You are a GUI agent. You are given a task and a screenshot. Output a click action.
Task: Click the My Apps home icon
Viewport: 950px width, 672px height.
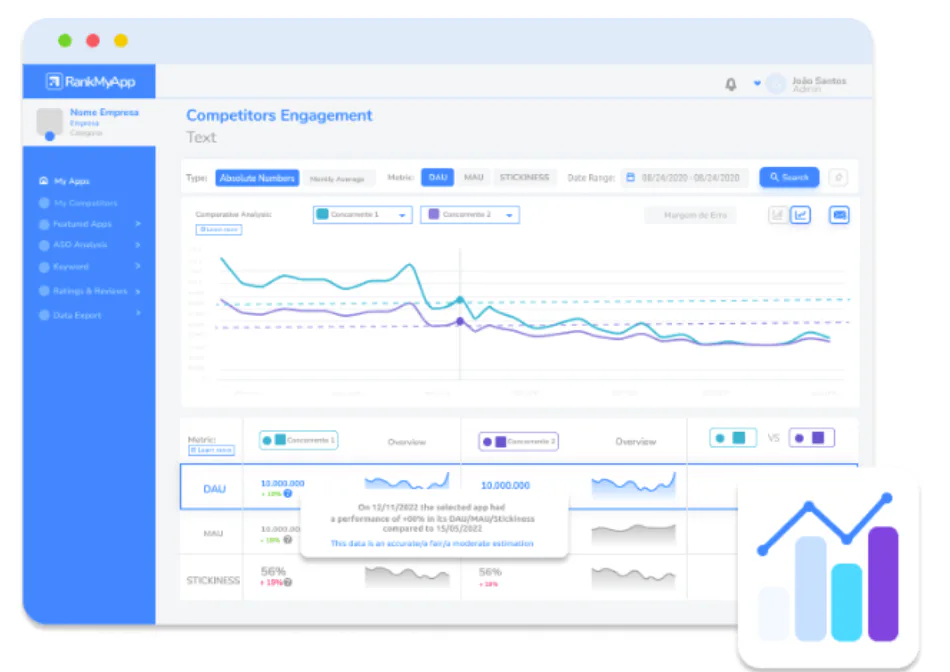pyautogui.click(x=44, y=181)
